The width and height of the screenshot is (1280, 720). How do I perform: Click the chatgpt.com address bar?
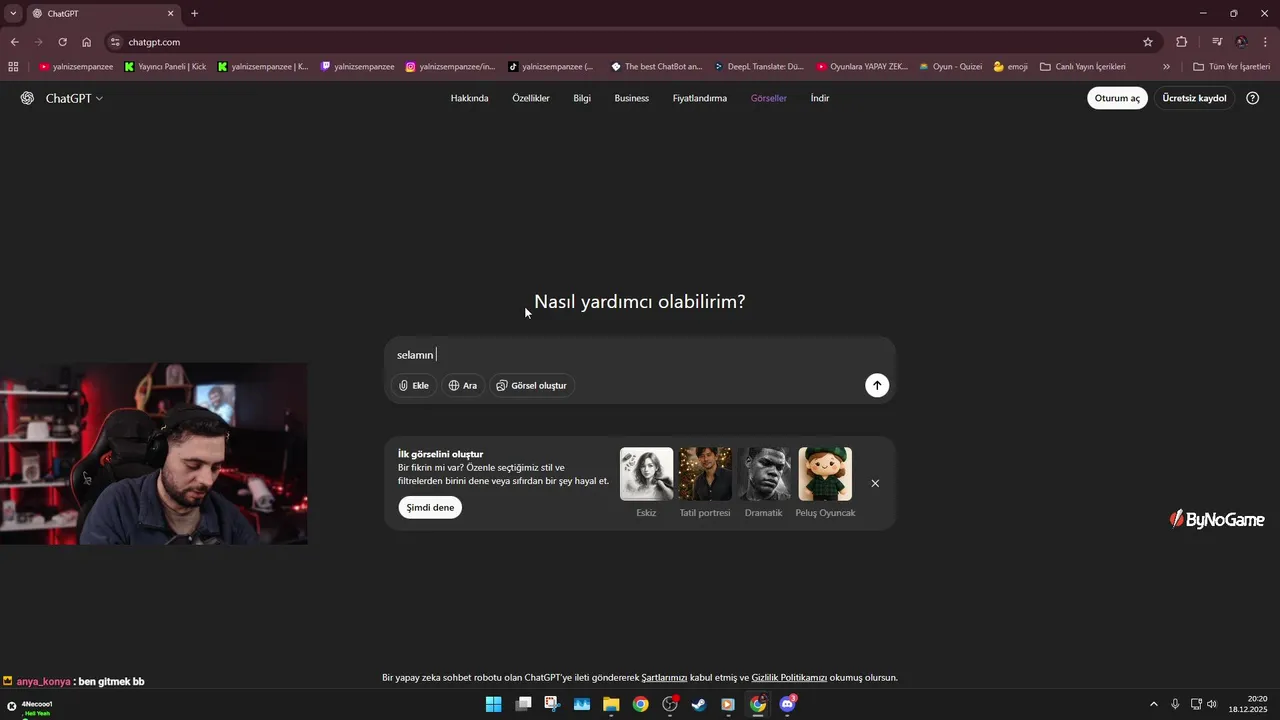point(630,42)
